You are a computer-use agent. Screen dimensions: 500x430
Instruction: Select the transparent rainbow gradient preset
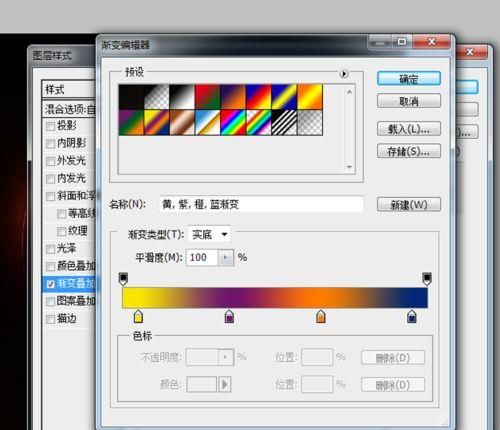point(259,122)
